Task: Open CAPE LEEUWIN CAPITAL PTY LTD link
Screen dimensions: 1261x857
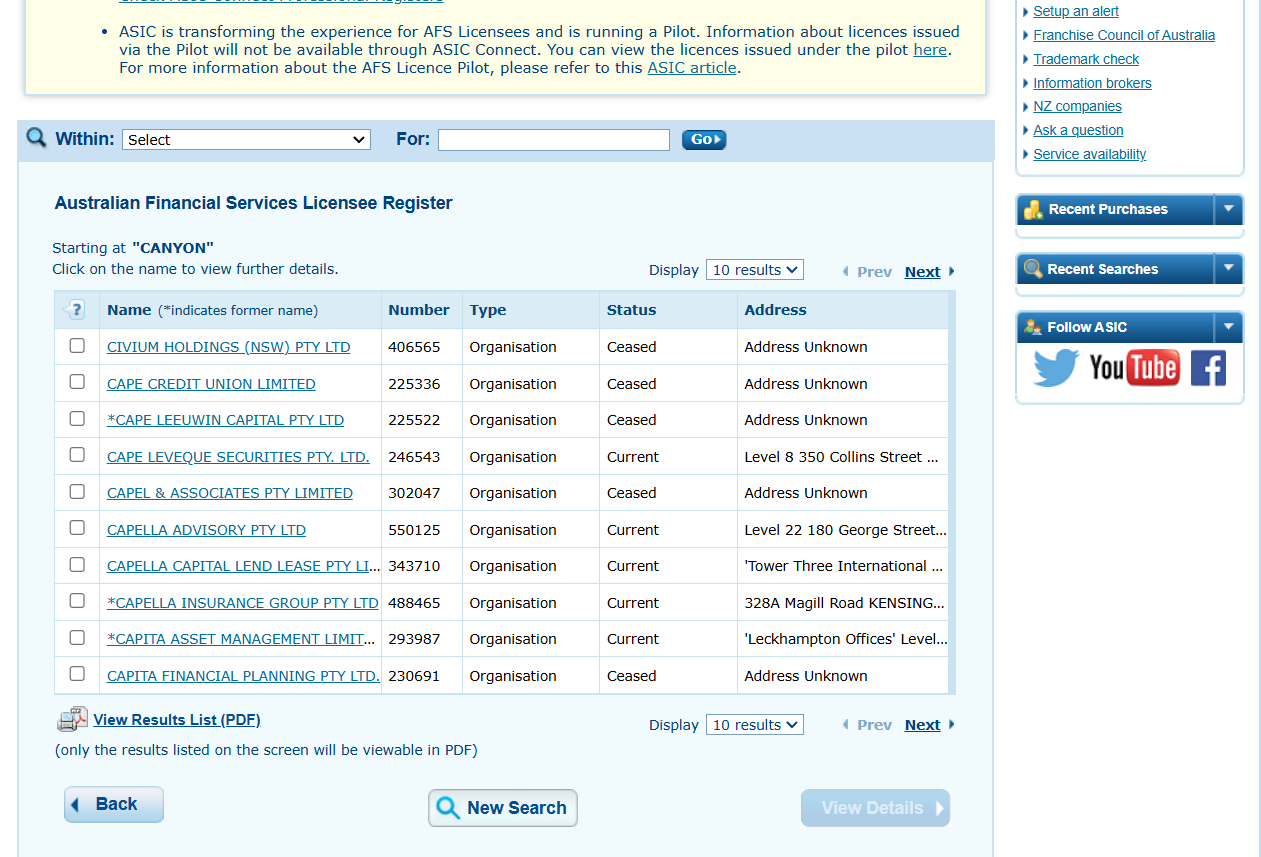Action: pyautogui.click(x=225, y=420)
